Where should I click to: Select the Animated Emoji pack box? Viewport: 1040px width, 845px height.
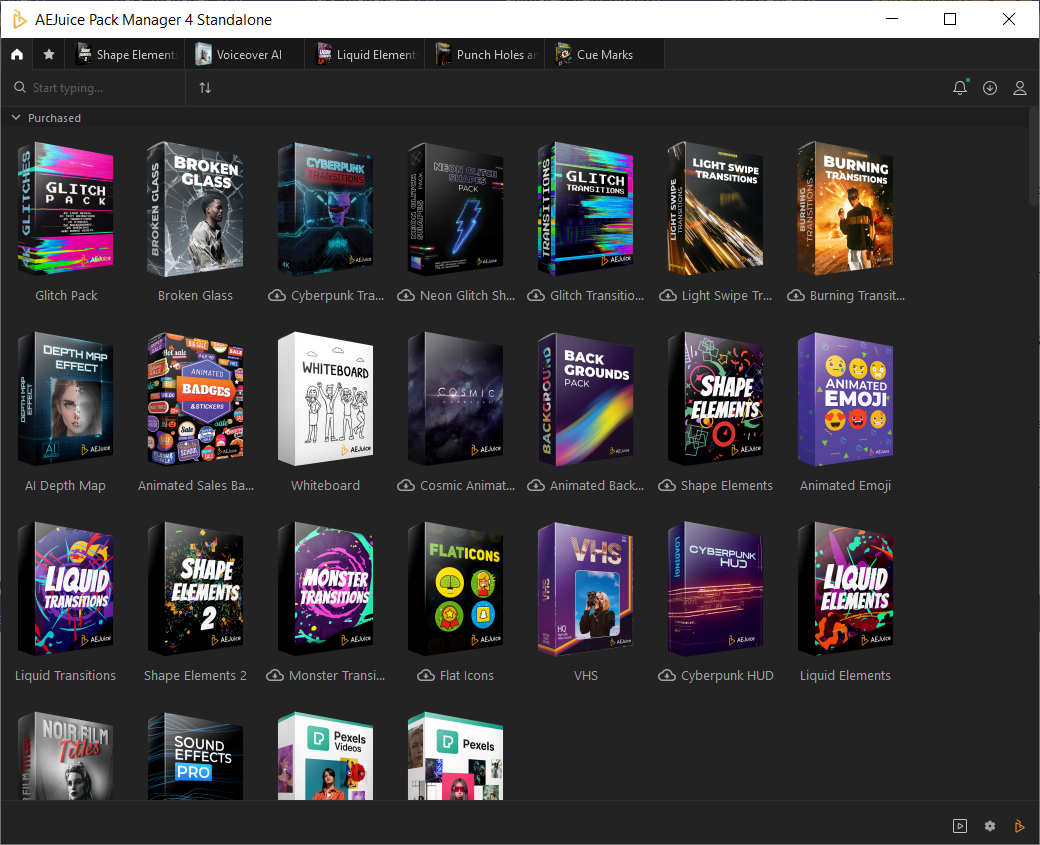coord(845,399)
